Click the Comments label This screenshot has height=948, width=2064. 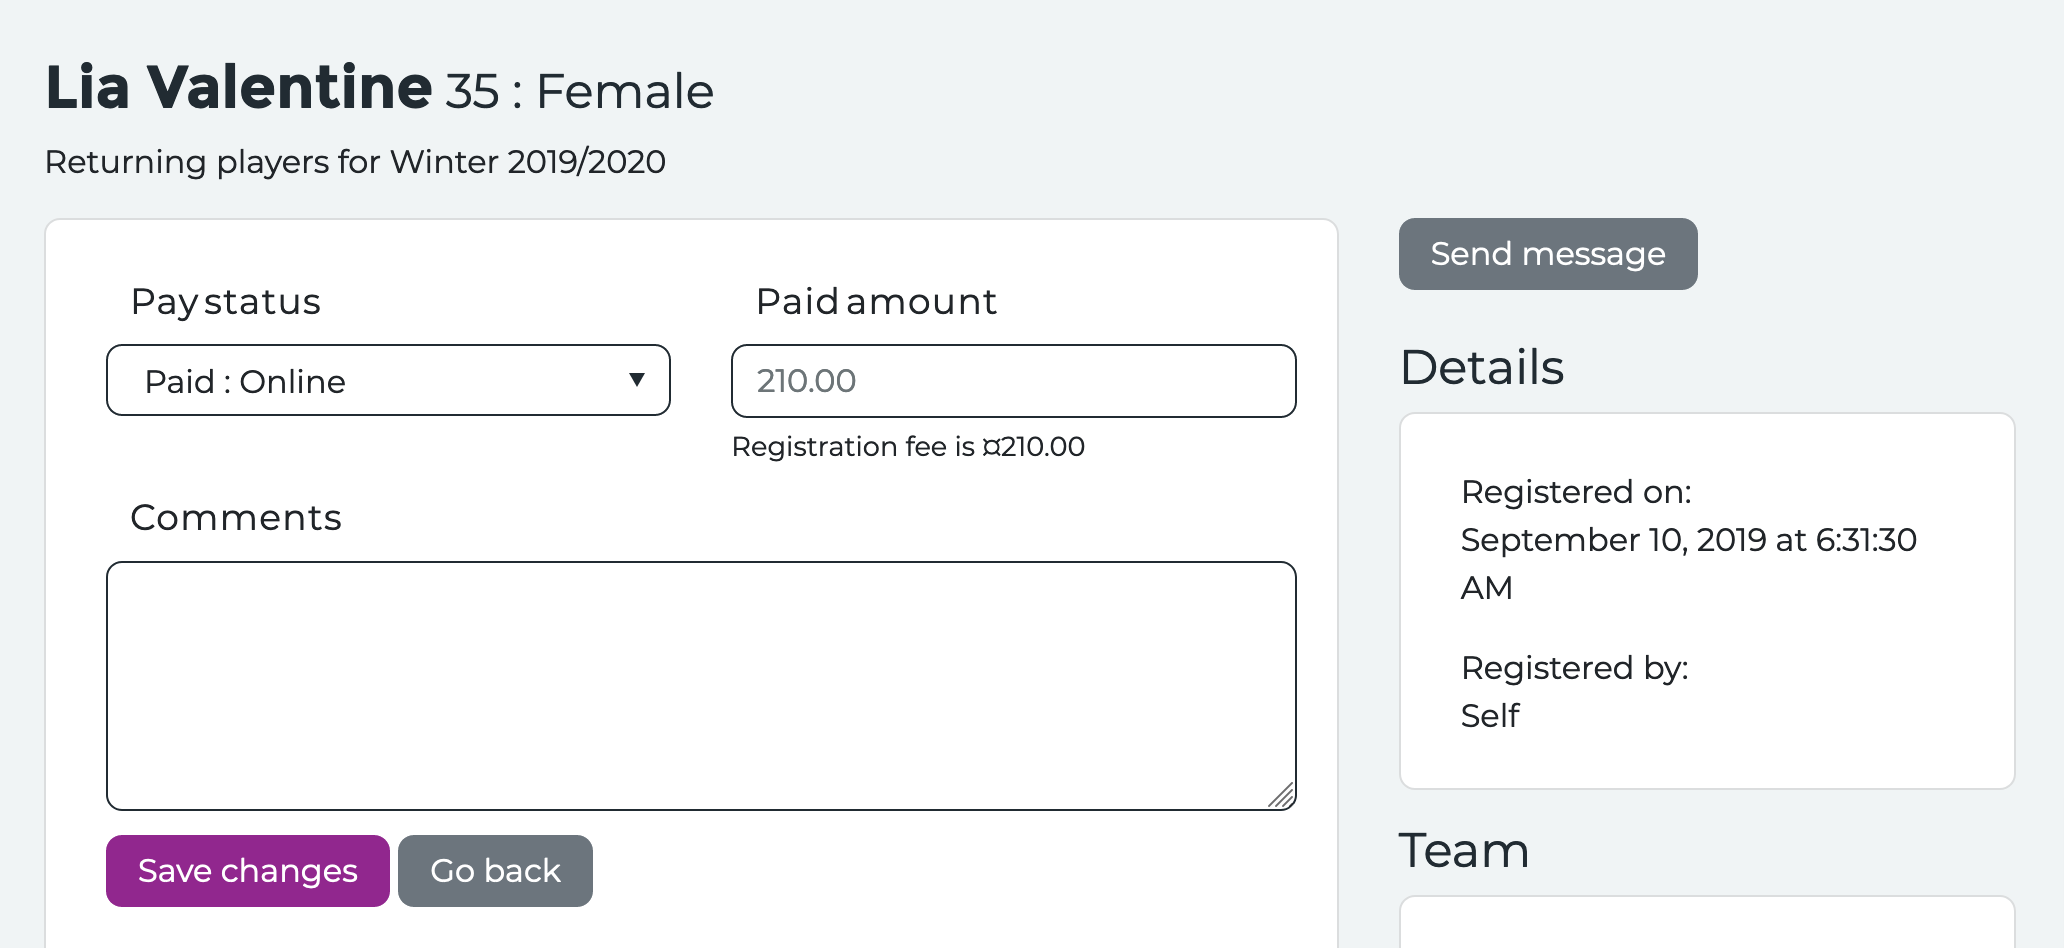point(236,518)
